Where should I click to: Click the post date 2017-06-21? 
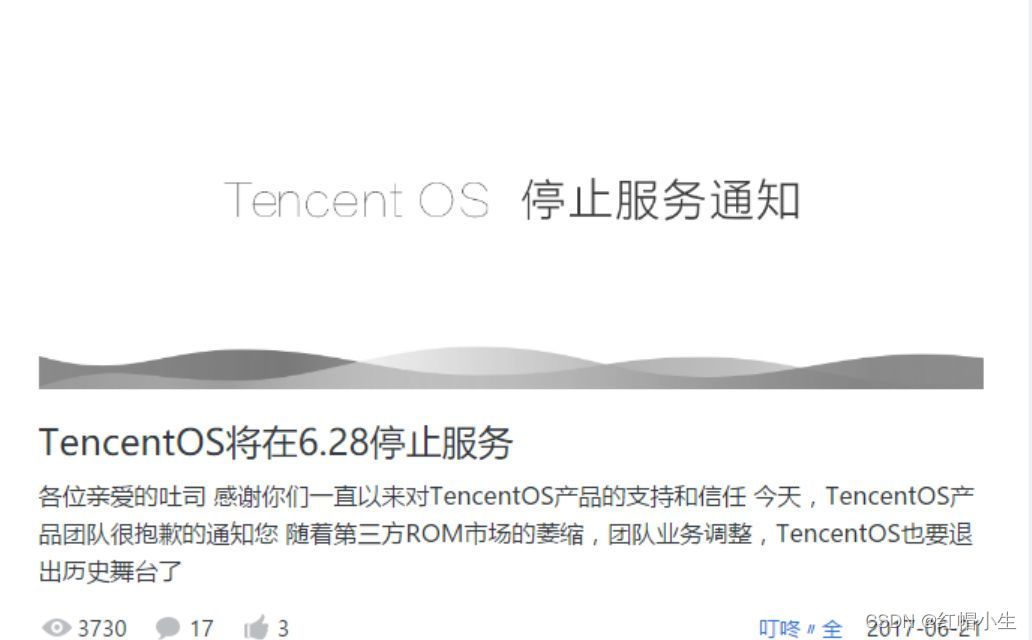923,629
